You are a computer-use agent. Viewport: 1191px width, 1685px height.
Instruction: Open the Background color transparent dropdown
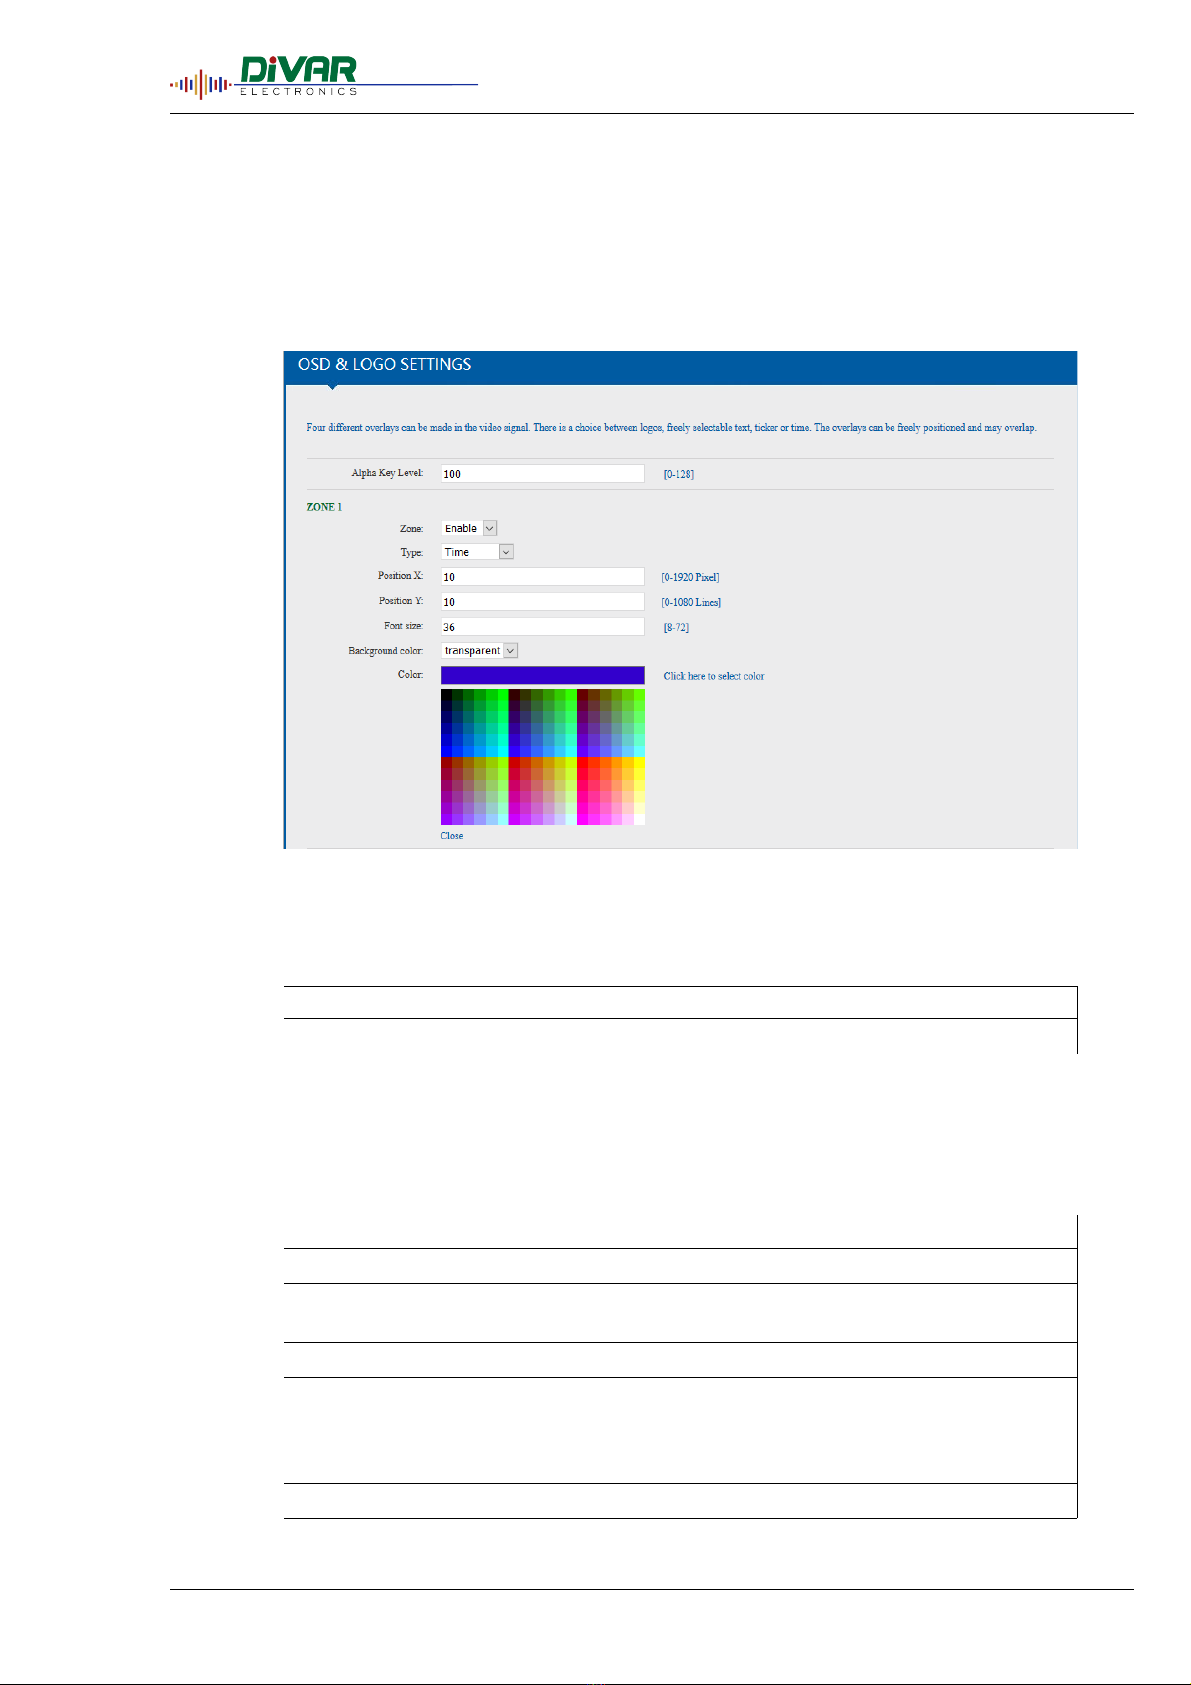pos(480,650)
